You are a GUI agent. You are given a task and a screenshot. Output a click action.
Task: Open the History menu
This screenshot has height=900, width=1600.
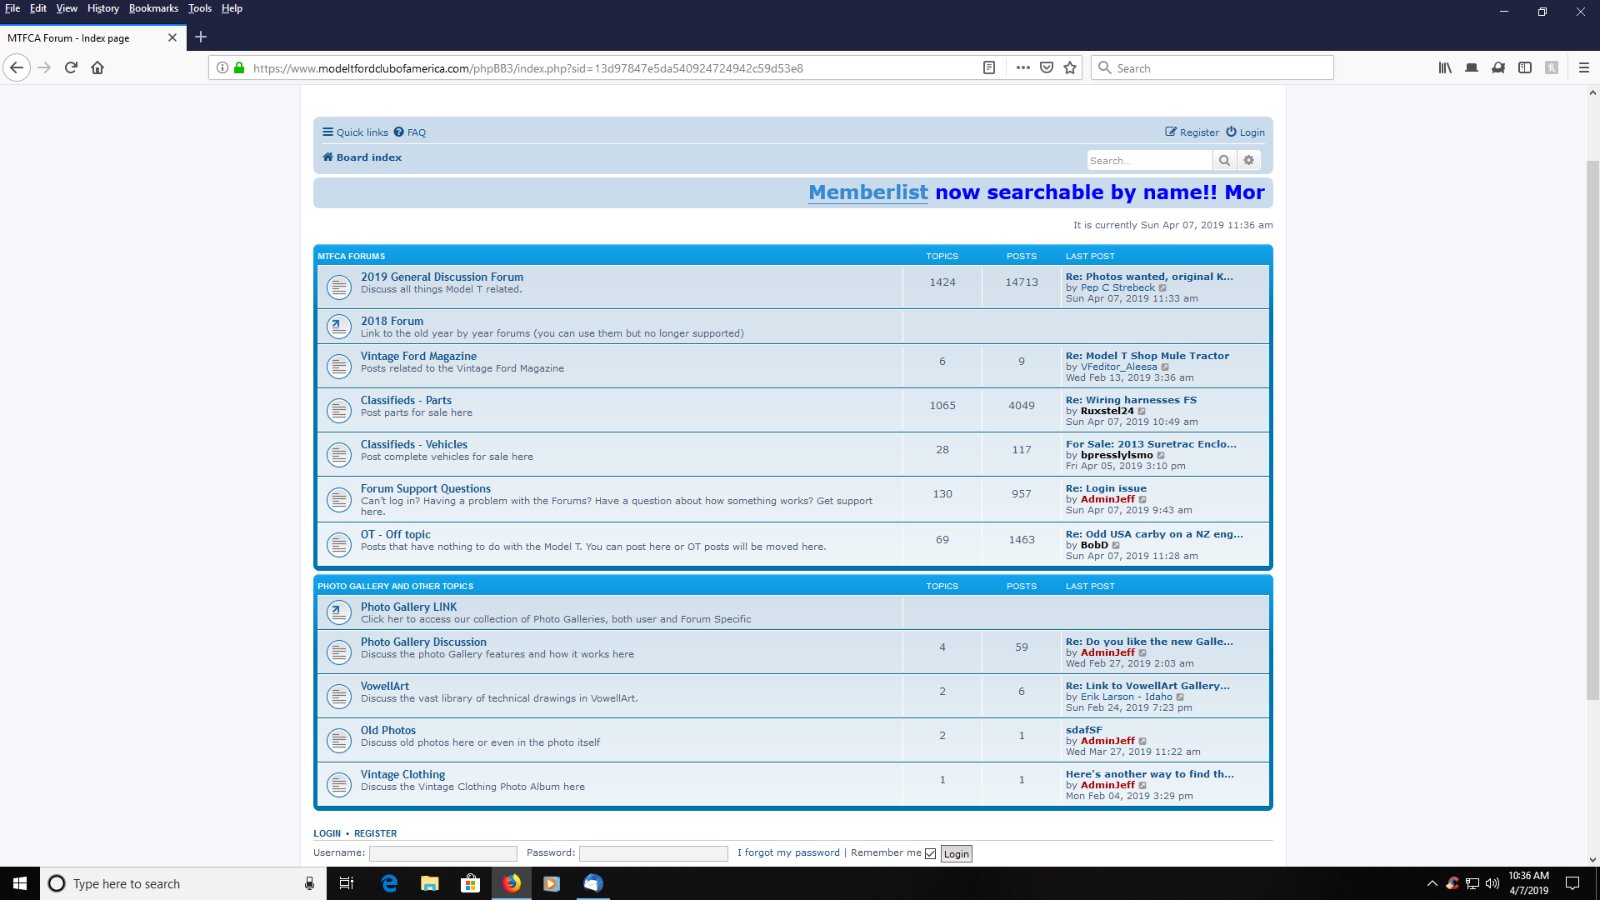(x=103, y=8)
